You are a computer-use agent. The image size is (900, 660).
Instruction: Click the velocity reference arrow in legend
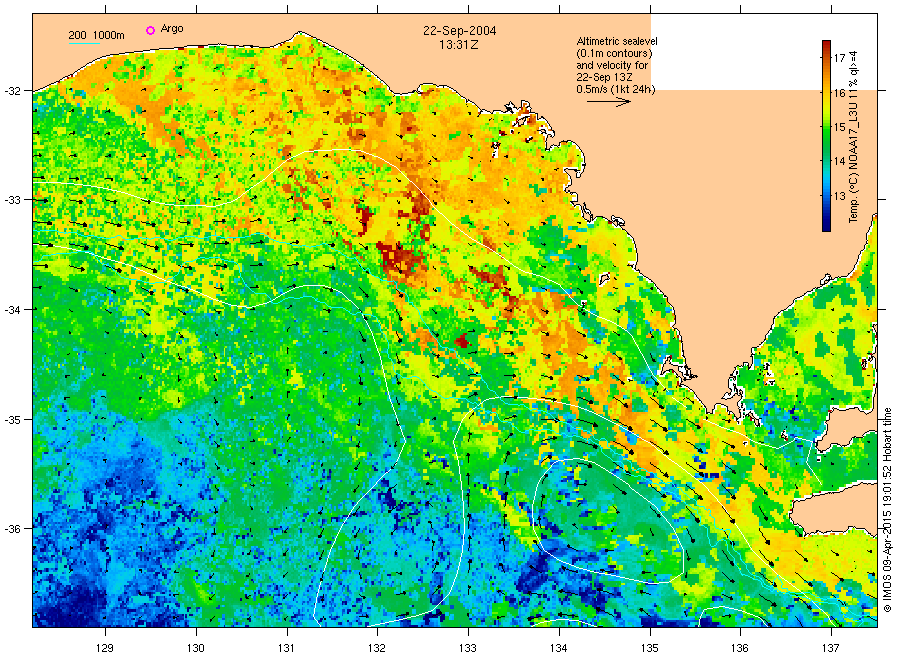pyautogui.click(x=609, y=102)
